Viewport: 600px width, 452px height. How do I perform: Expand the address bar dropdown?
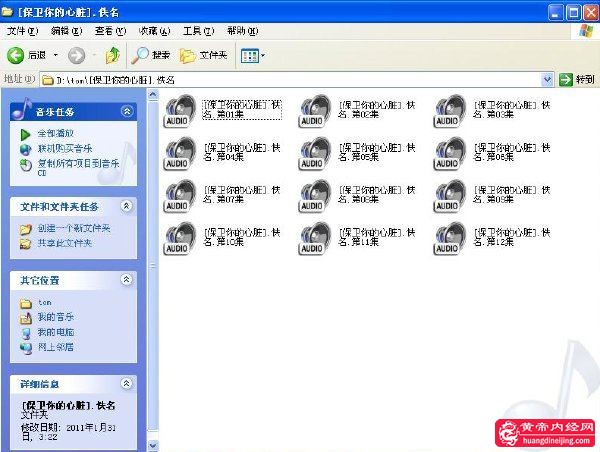tap(548, 80)
